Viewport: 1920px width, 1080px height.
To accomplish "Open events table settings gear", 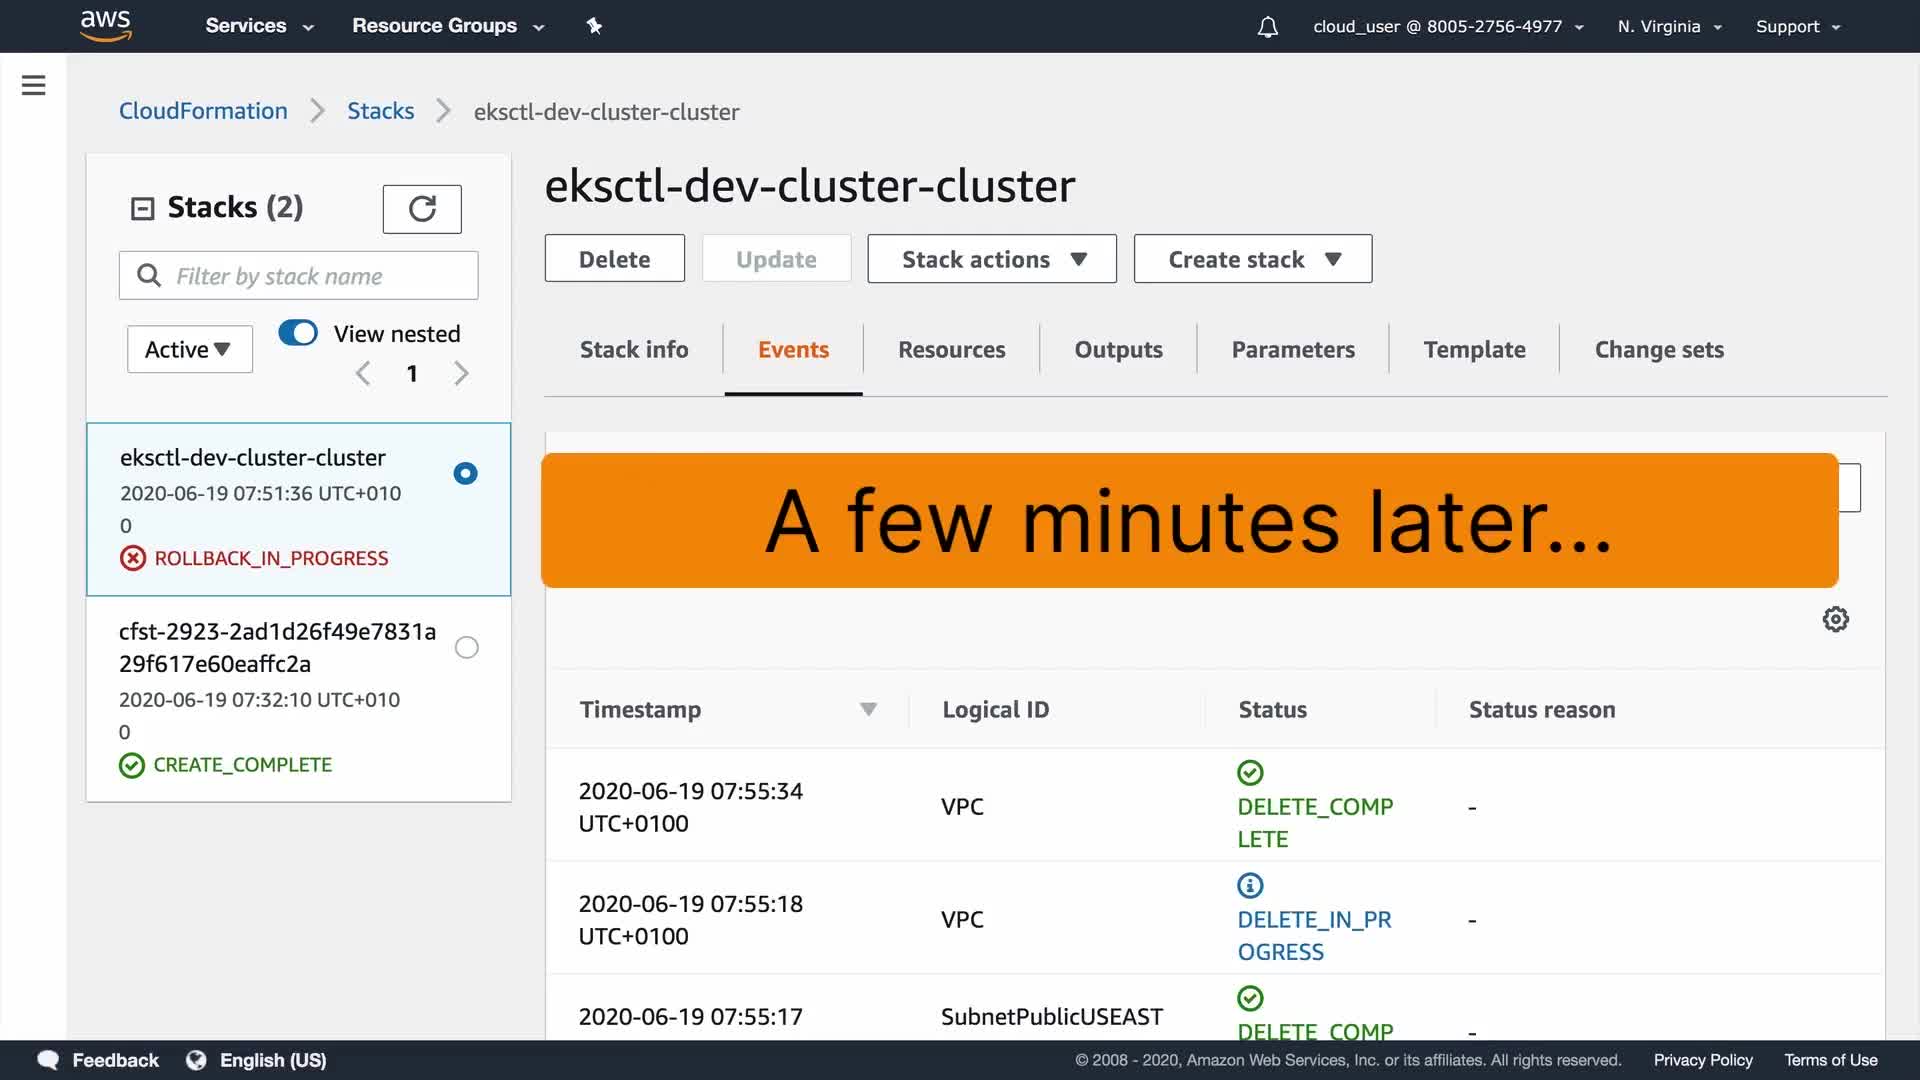I will [x=1835, y=619].
